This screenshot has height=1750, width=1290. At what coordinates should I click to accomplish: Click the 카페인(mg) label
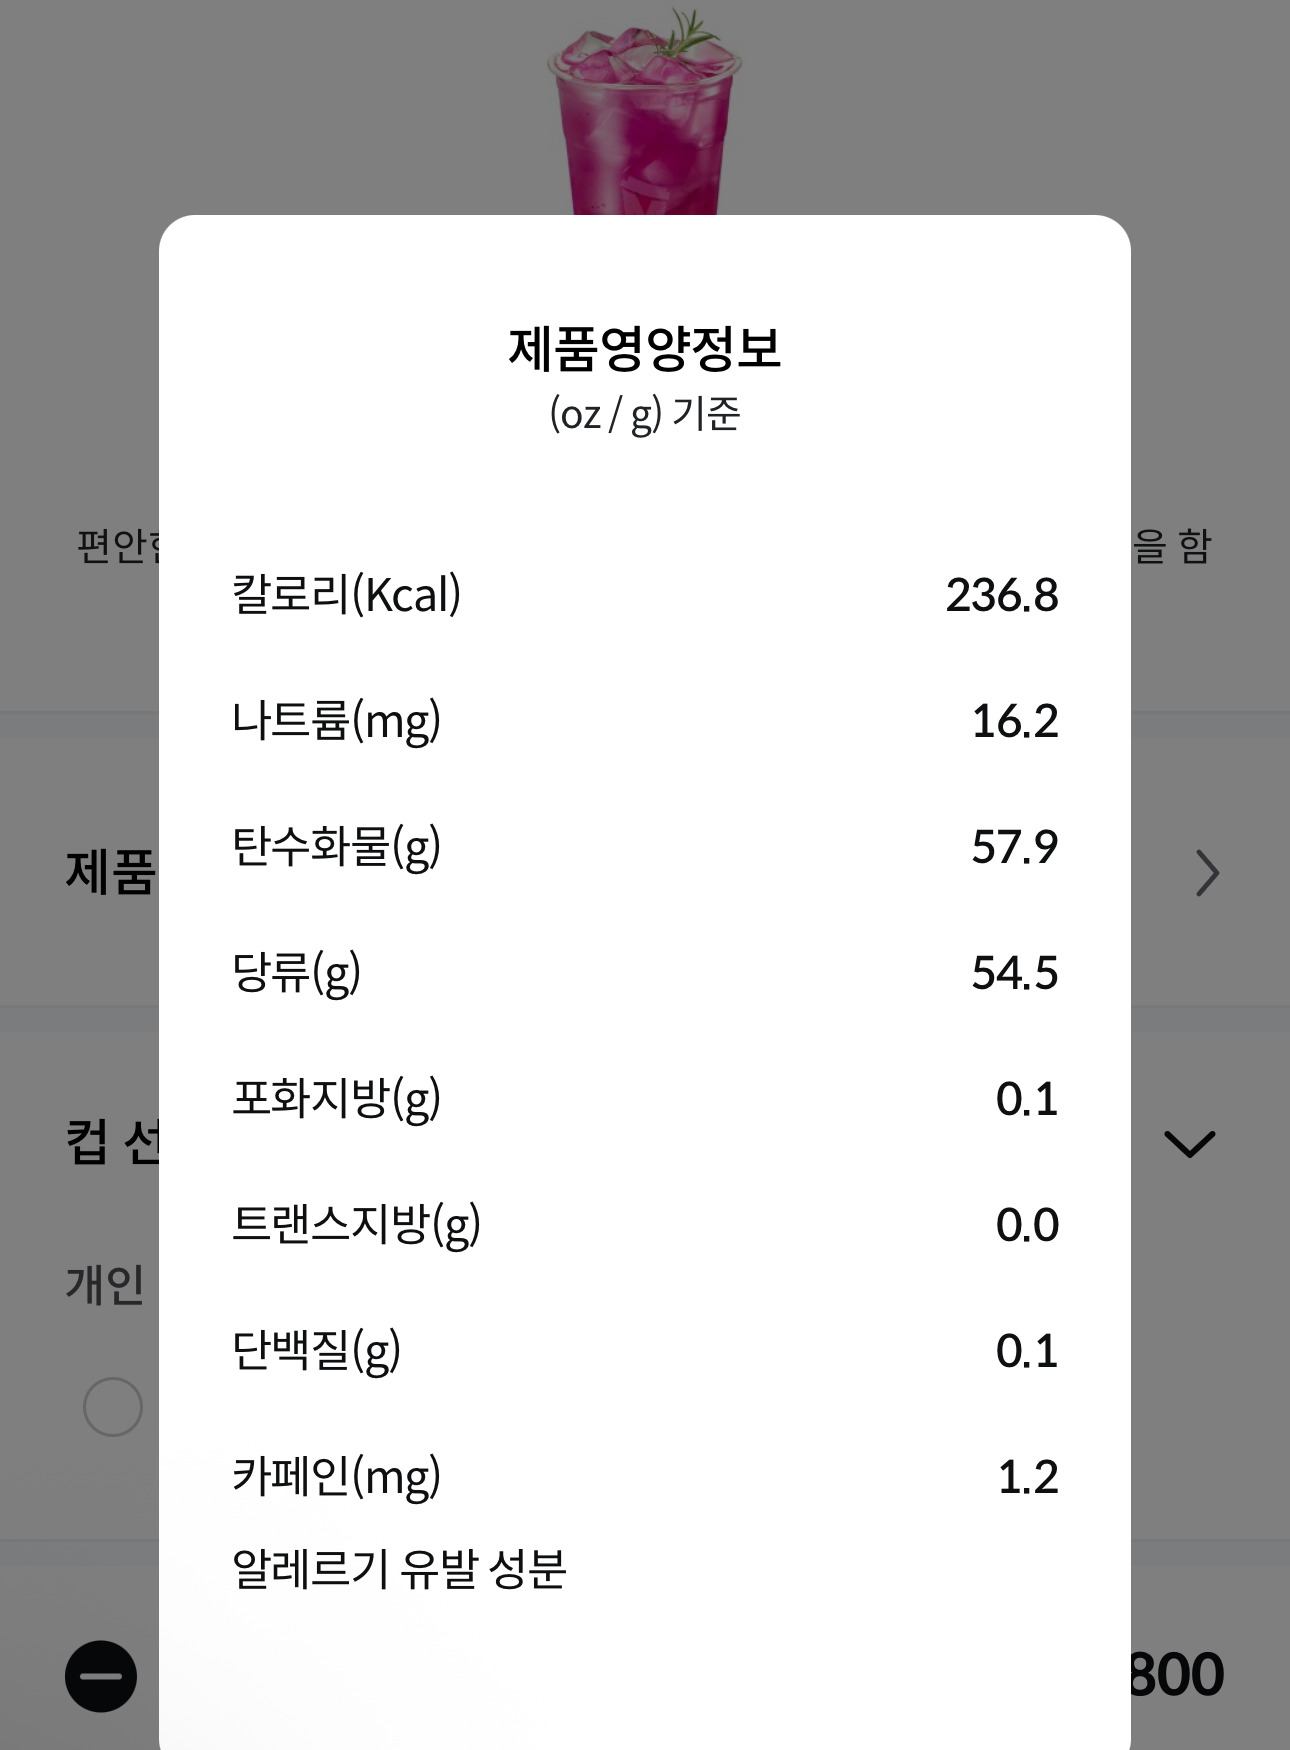[336, 1476]
